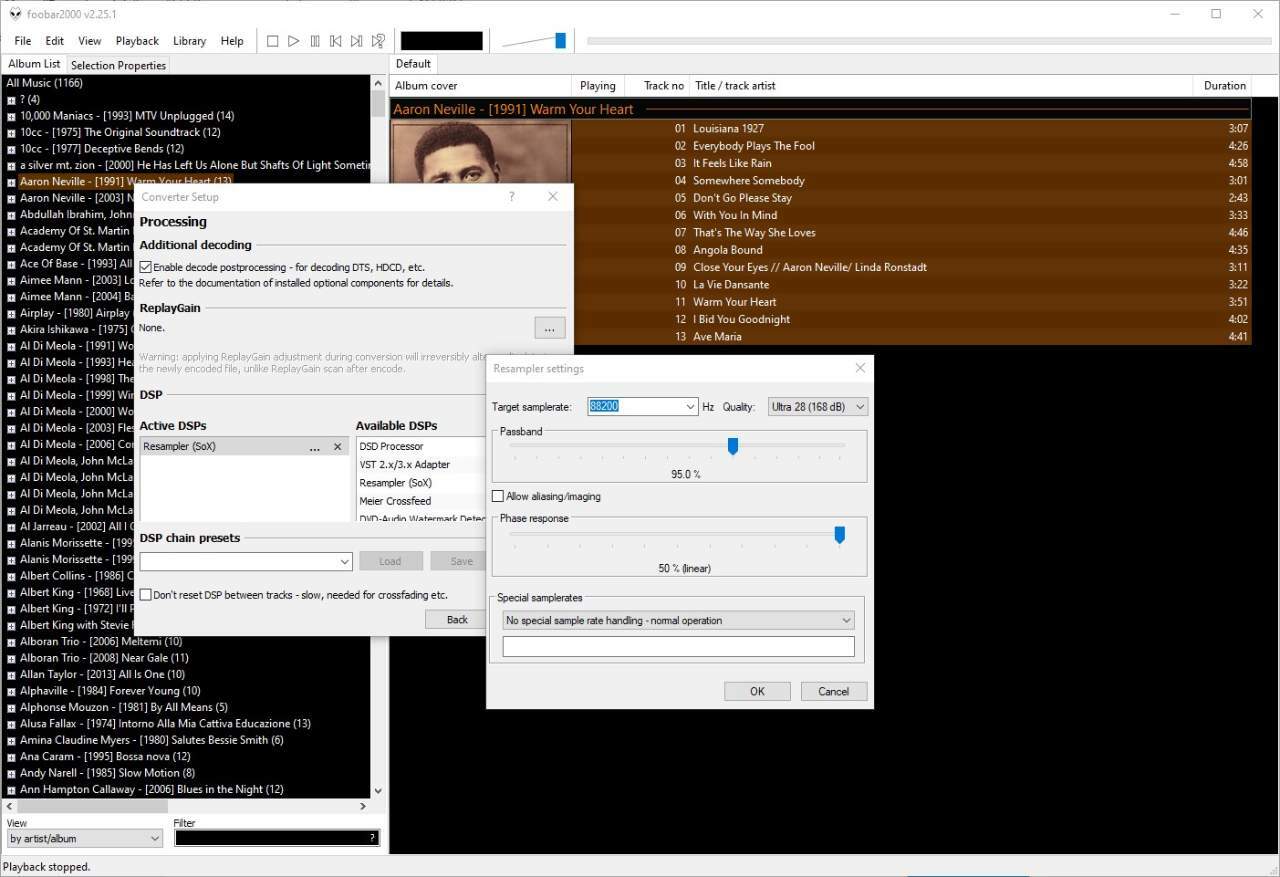The image size is (1280, 877).
Task: Check Don't reset DSP between tracks
Action: (x=146, y=595)
